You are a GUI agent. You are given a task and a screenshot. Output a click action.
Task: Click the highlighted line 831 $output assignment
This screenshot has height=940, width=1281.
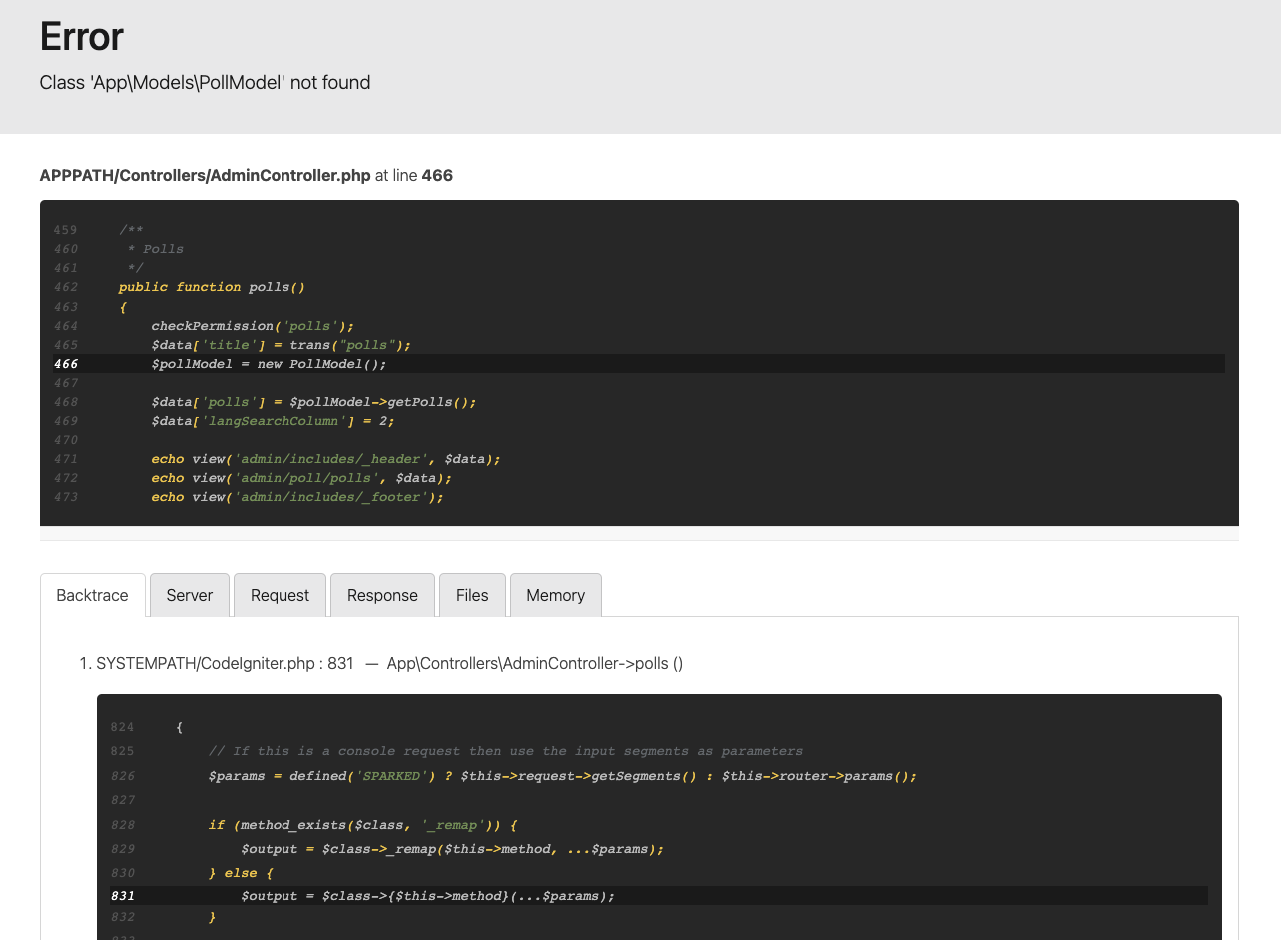659,896
